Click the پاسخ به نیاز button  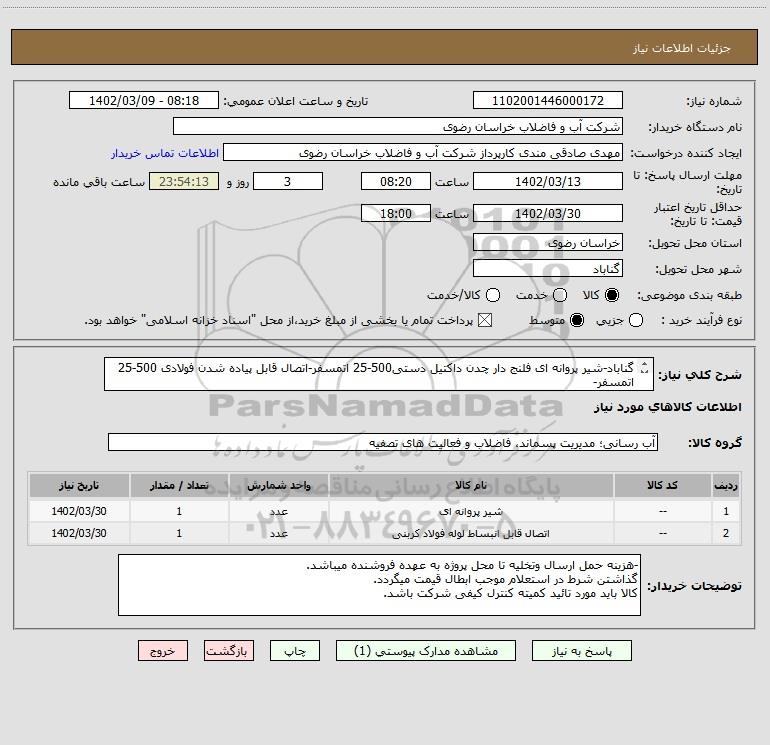point(581,651)
